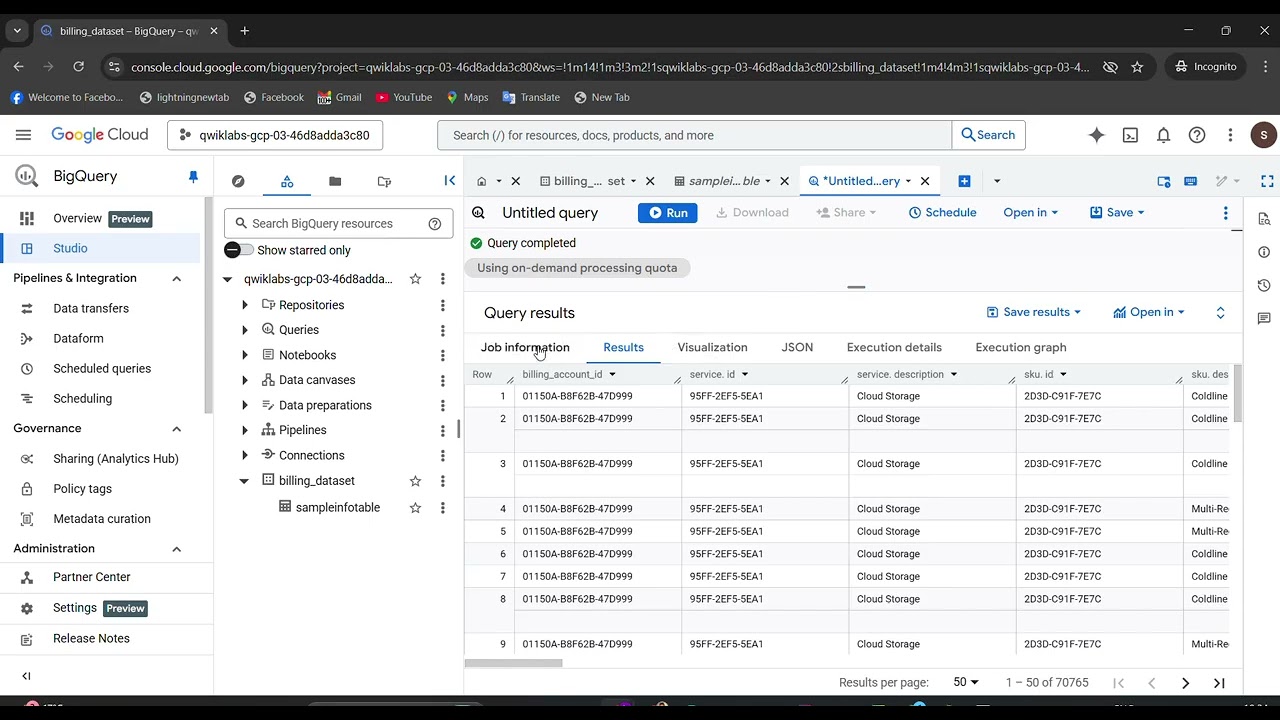Open the Explorer compass icon tab
Screen dimensions: 1280x720
[x=238, y=181]
